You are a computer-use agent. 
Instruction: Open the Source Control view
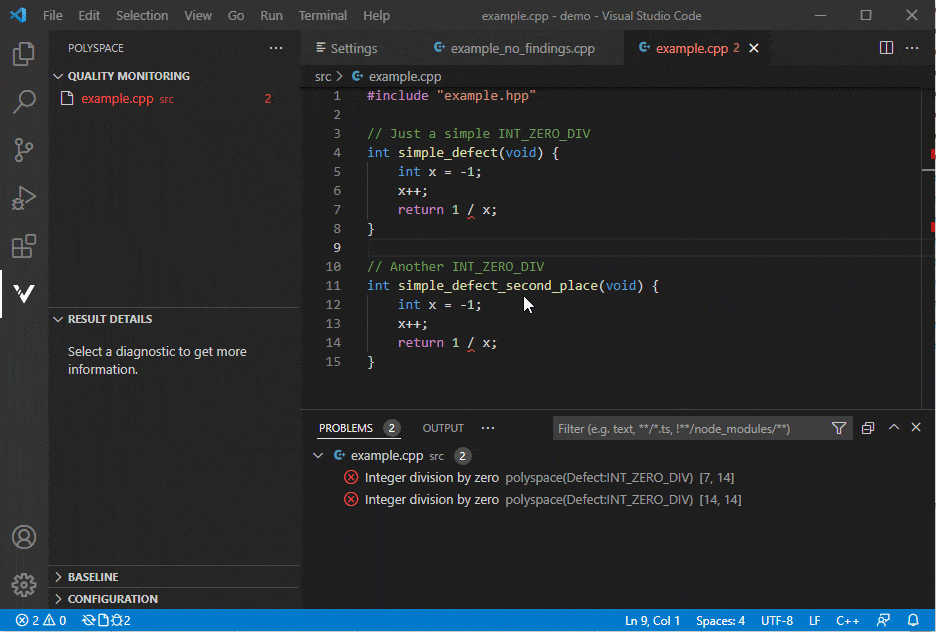(24, 150)
